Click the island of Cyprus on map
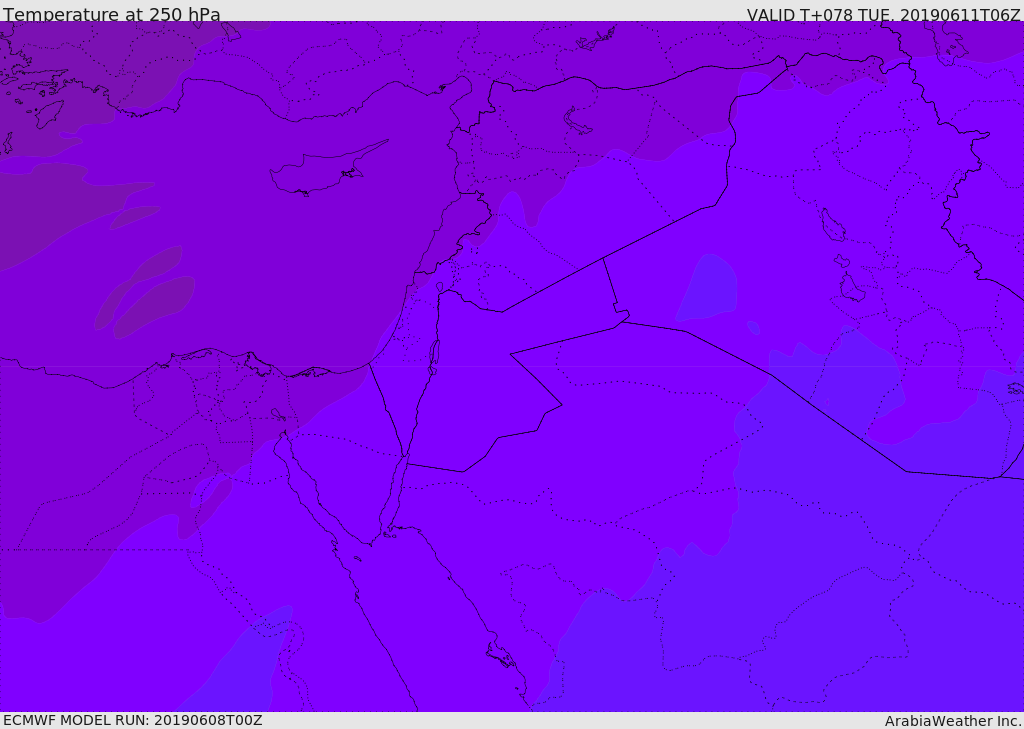Image resolution: width=1024 pixels, height=729 pixels. coord(328,169)
